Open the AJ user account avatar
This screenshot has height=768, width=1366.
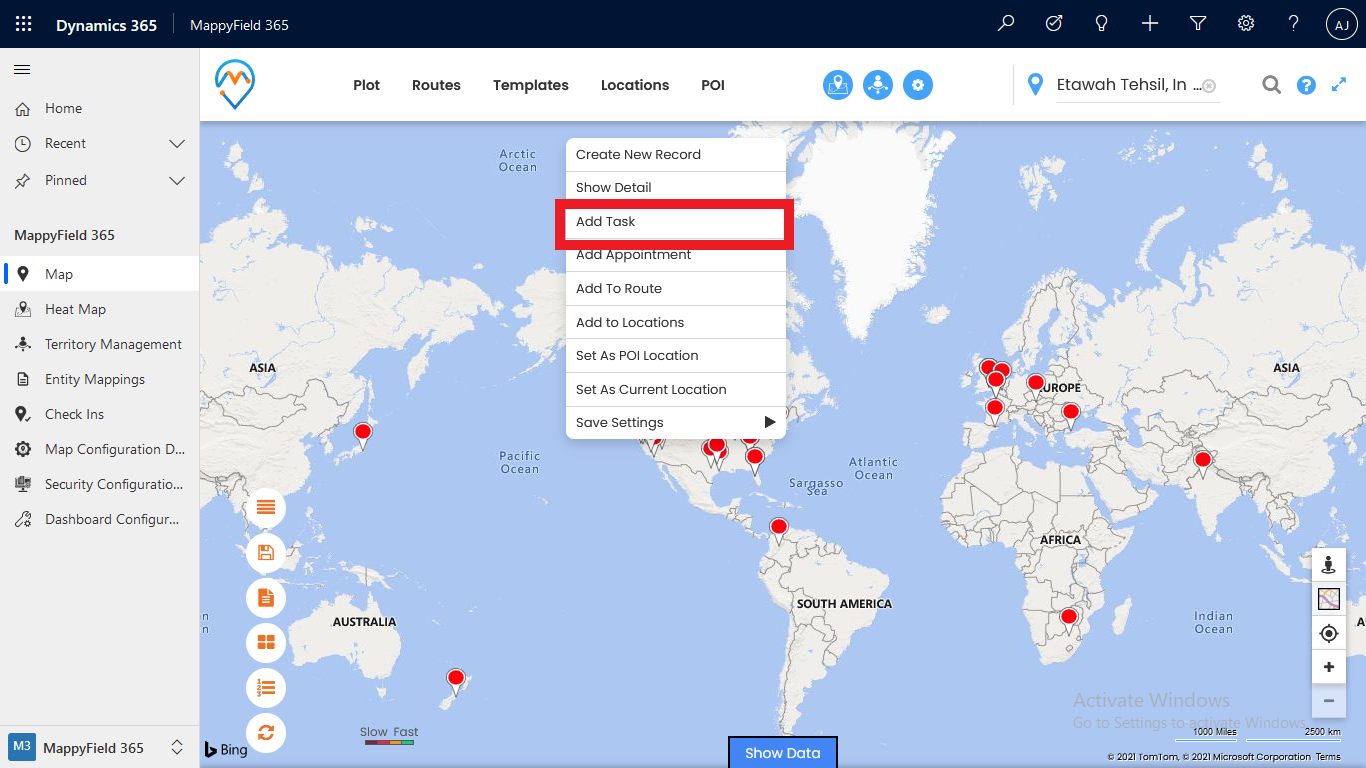click(1342, 25)
